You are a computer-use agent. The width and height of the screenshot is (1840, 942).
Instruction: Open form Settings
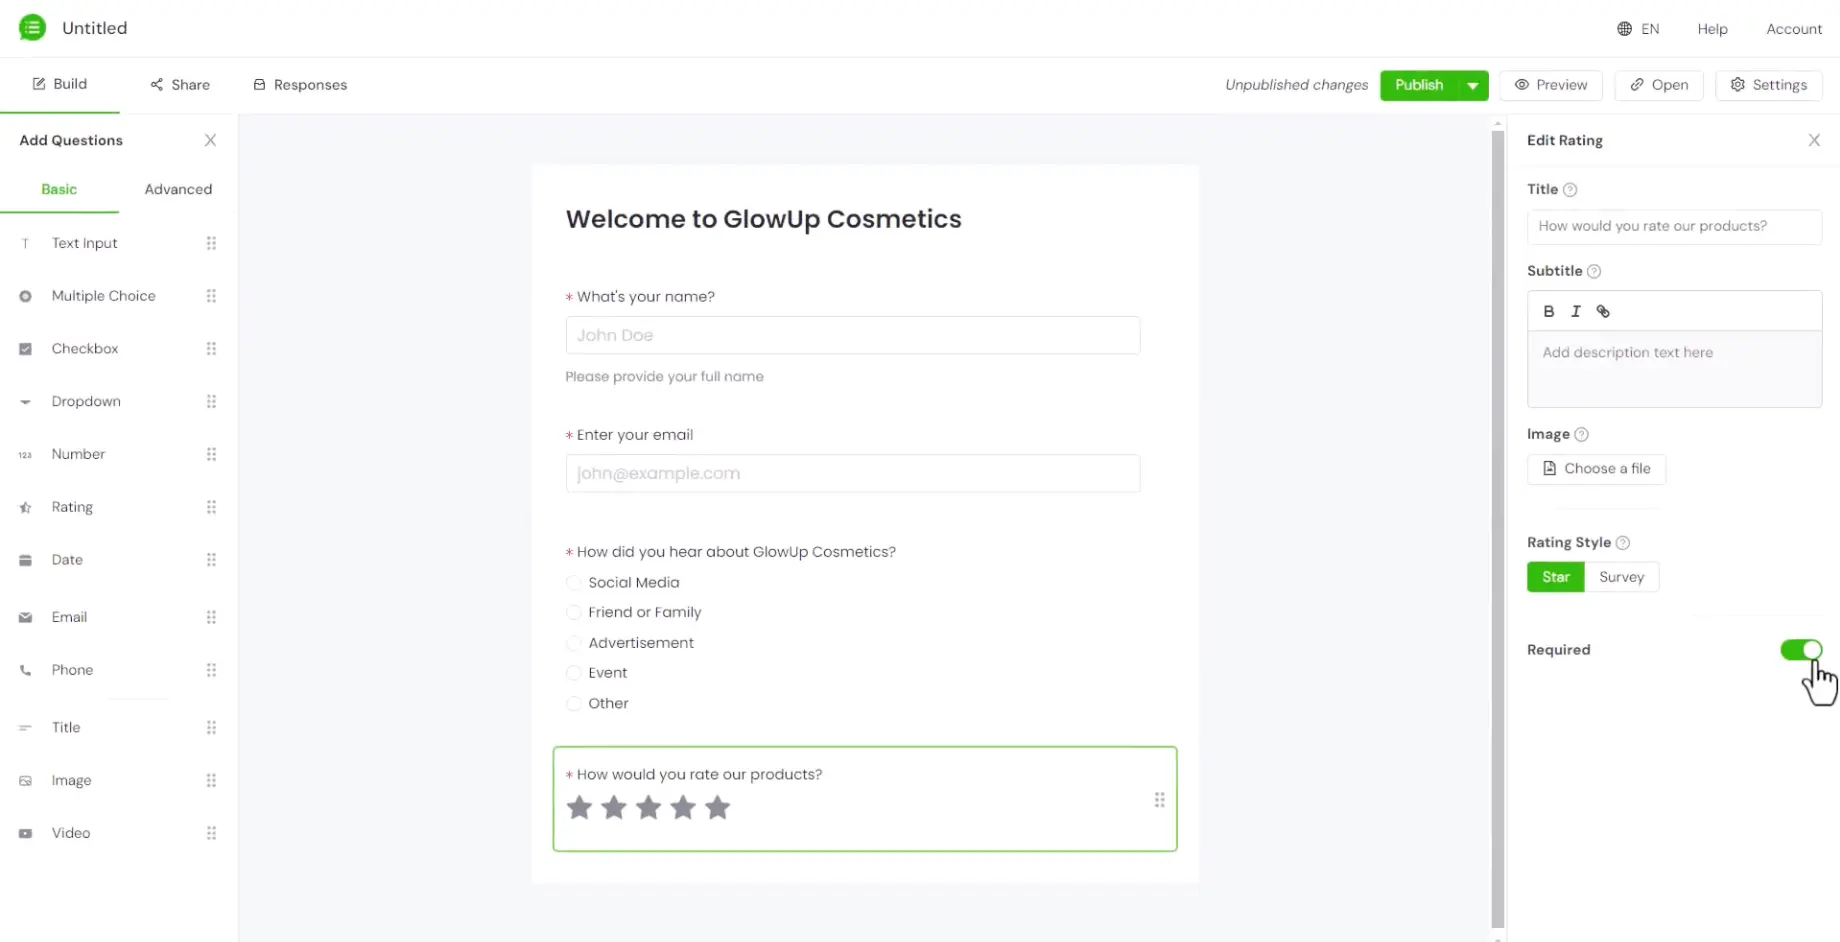[x=1769, y=85]
